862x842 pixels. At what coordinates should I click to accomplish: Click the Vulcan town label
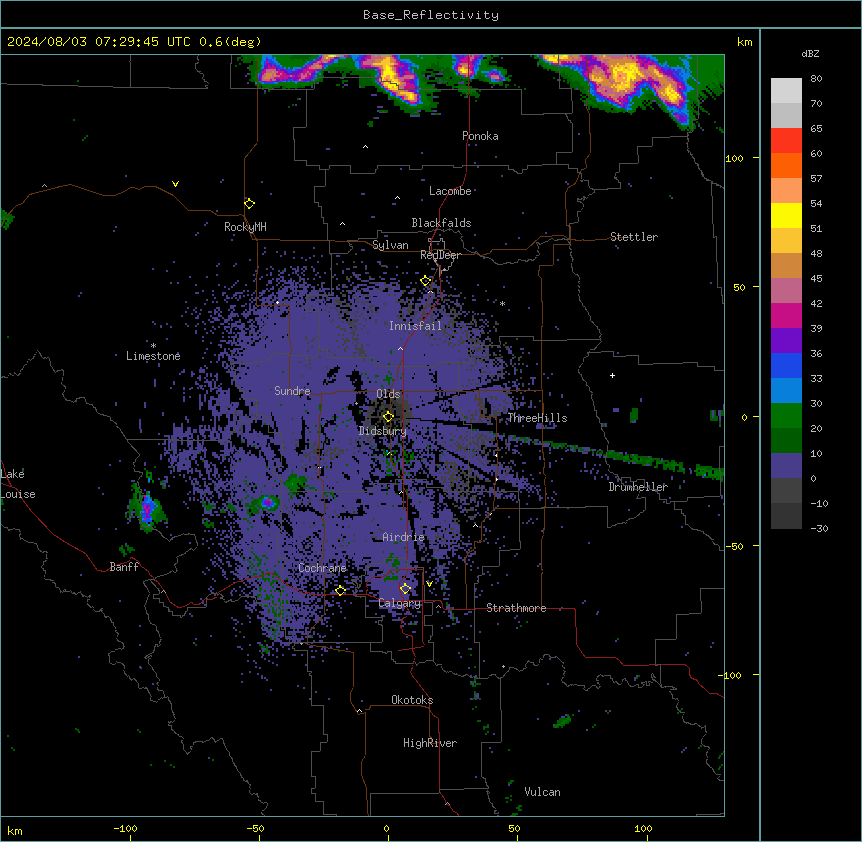coord(543,792)
